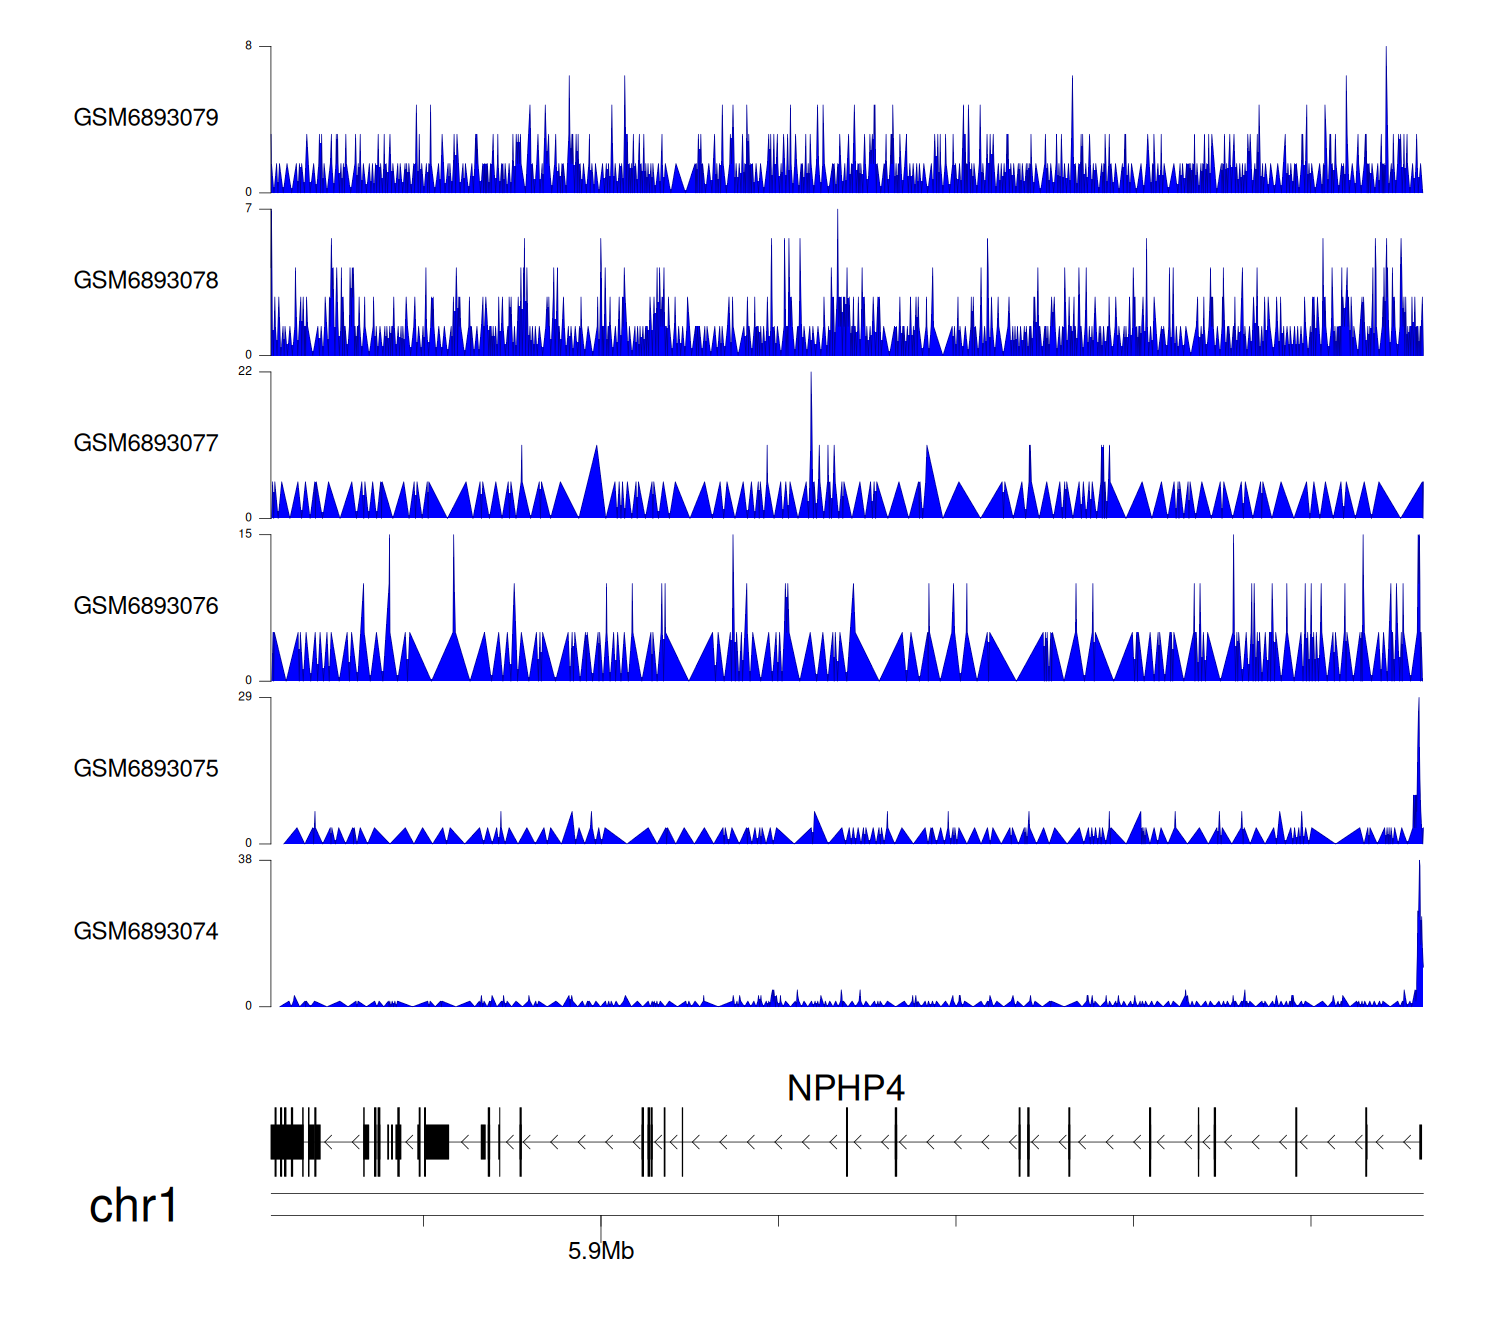
Task: Select the GSM6893078 track label
Action: (146, 281)
